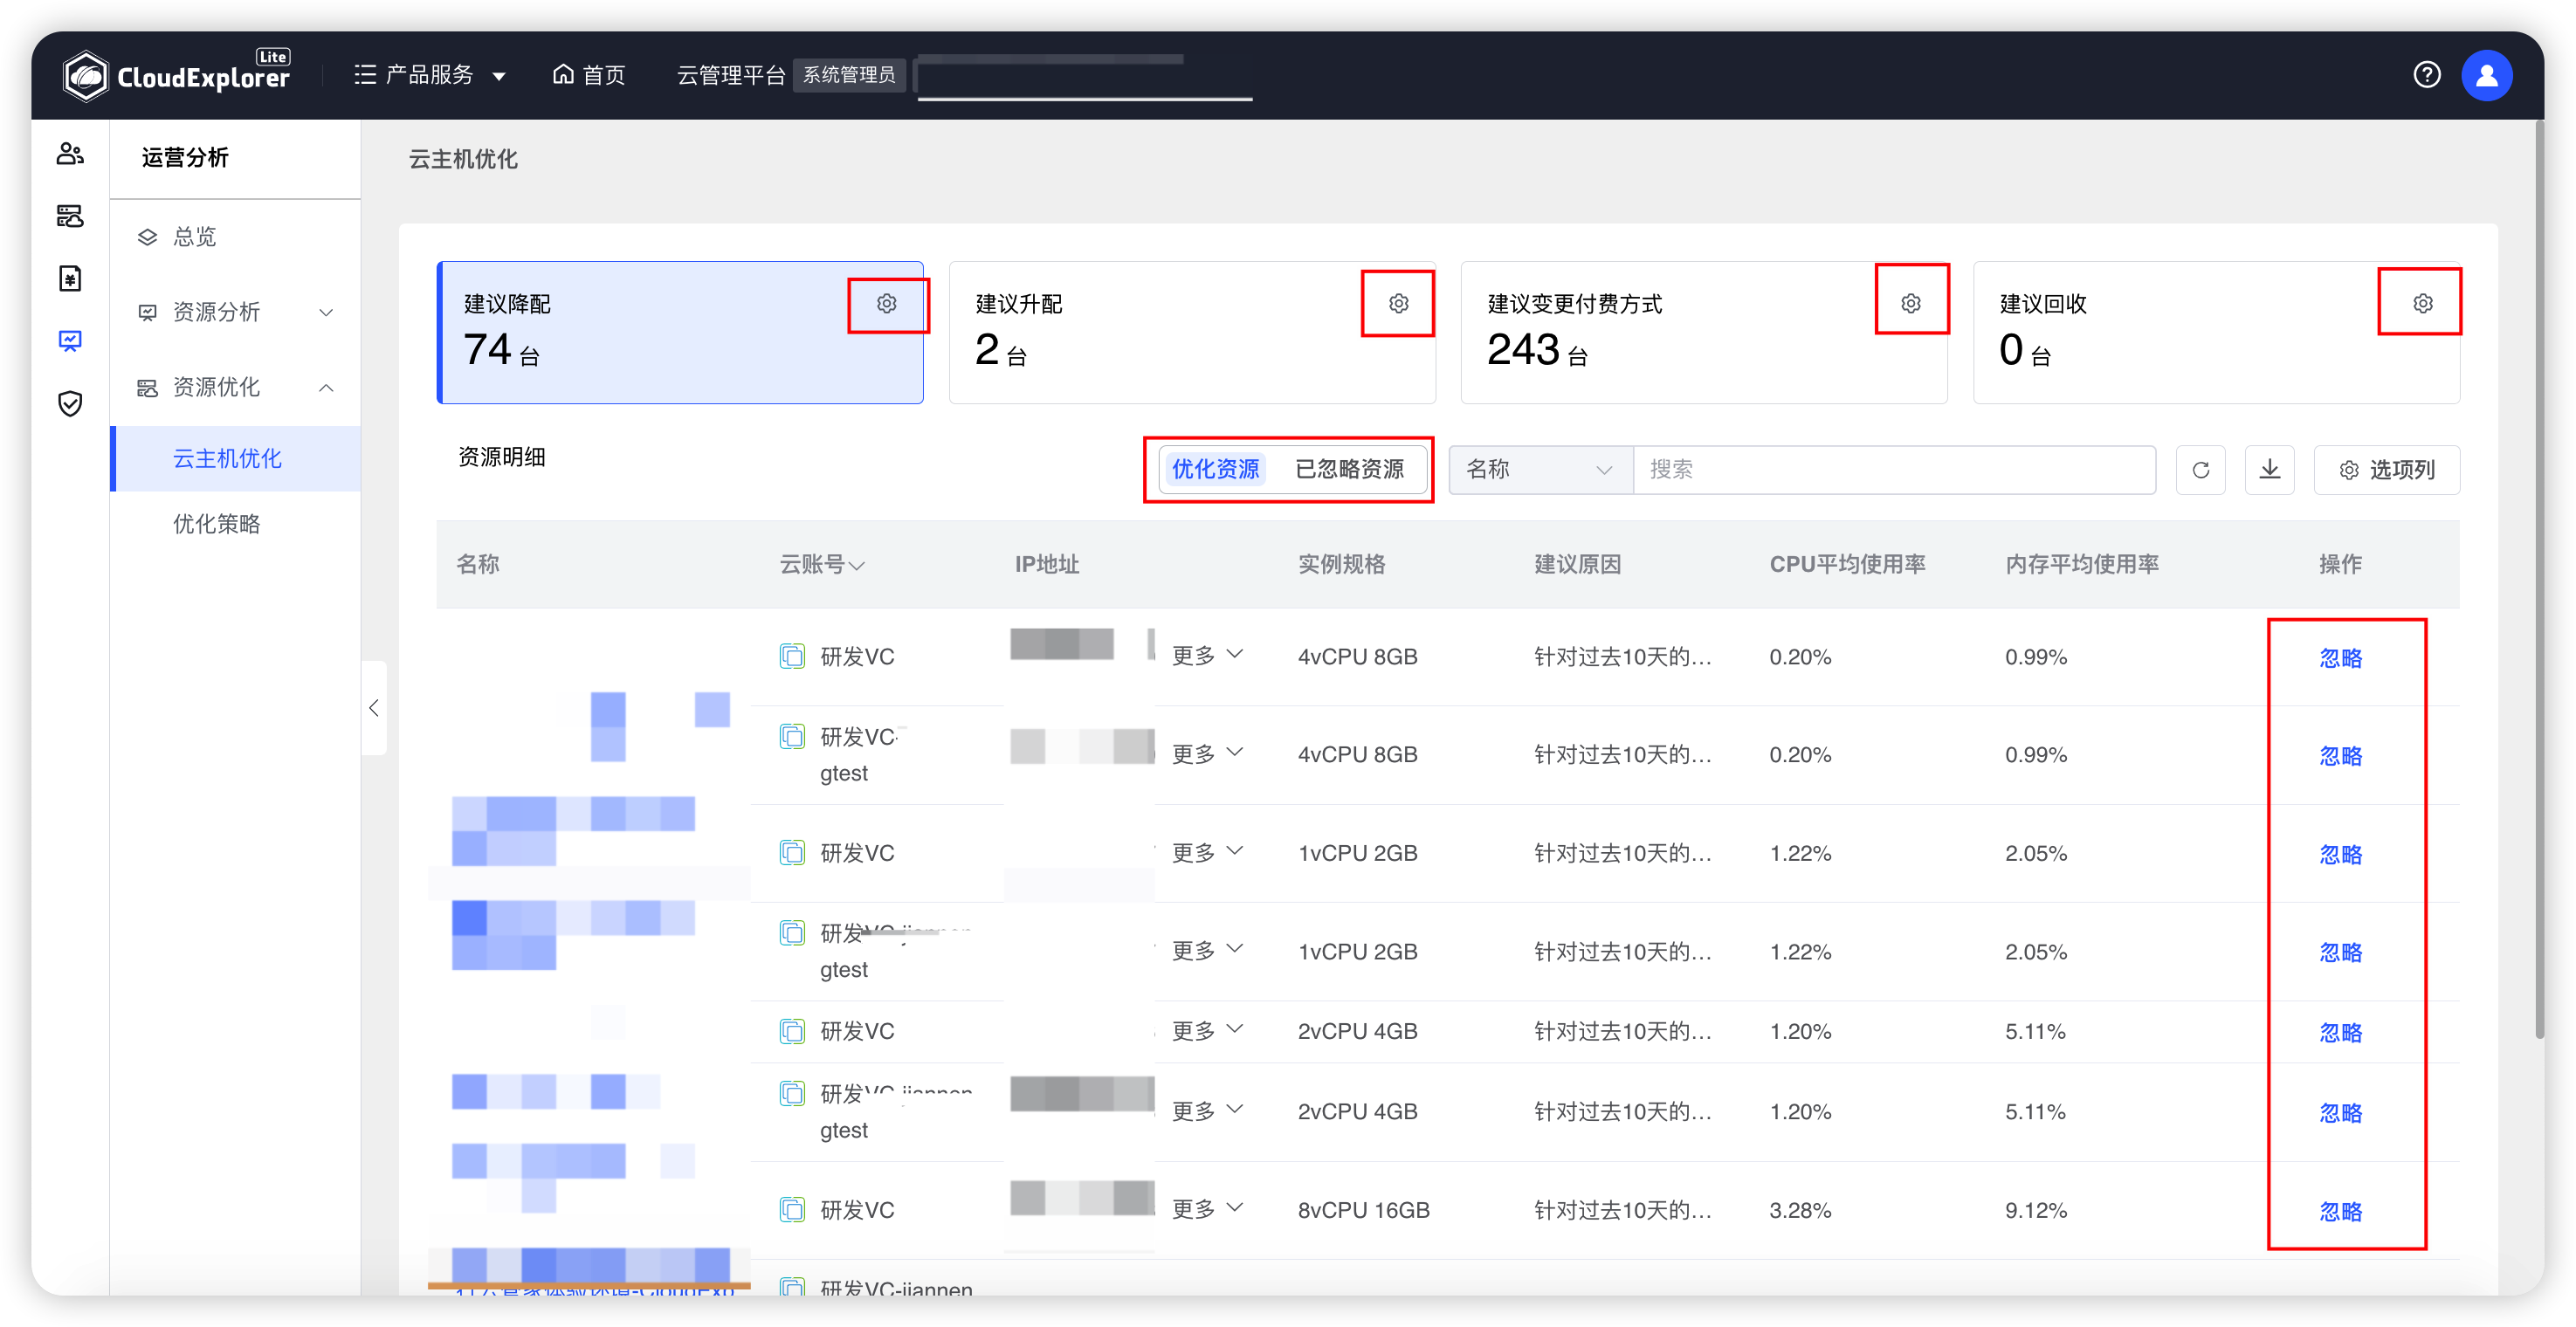Click the 9.12% memory usage value
2576x1327 pixels.
[x=2035, y=1210]
